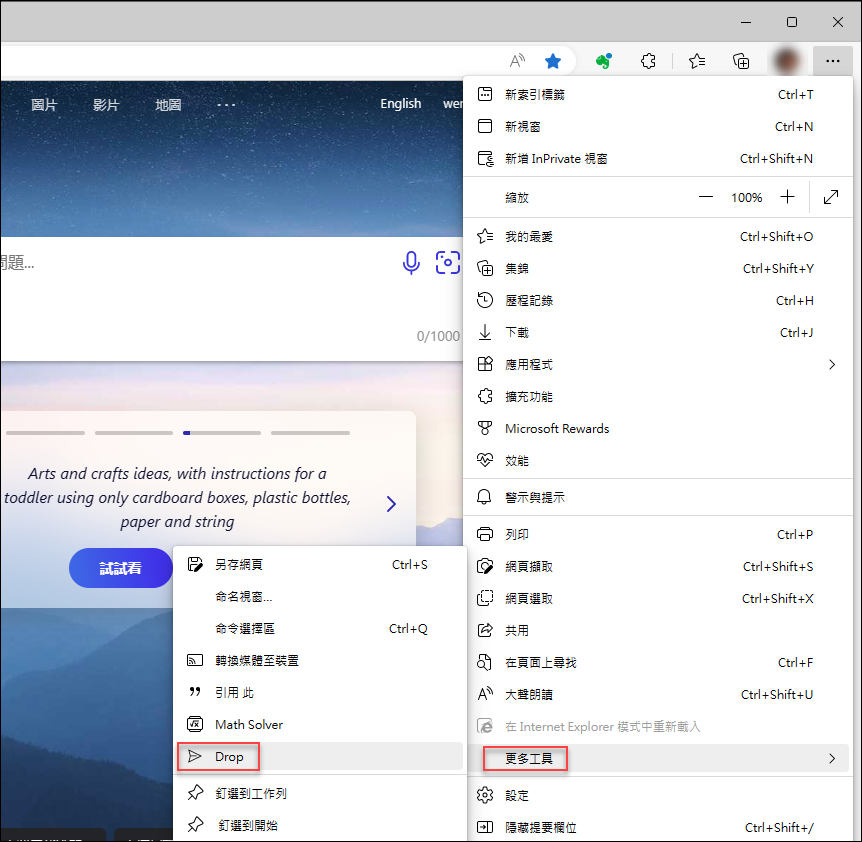Click the profile avatar picture
This screenshot has height=842, width=862.
point(787,60)
